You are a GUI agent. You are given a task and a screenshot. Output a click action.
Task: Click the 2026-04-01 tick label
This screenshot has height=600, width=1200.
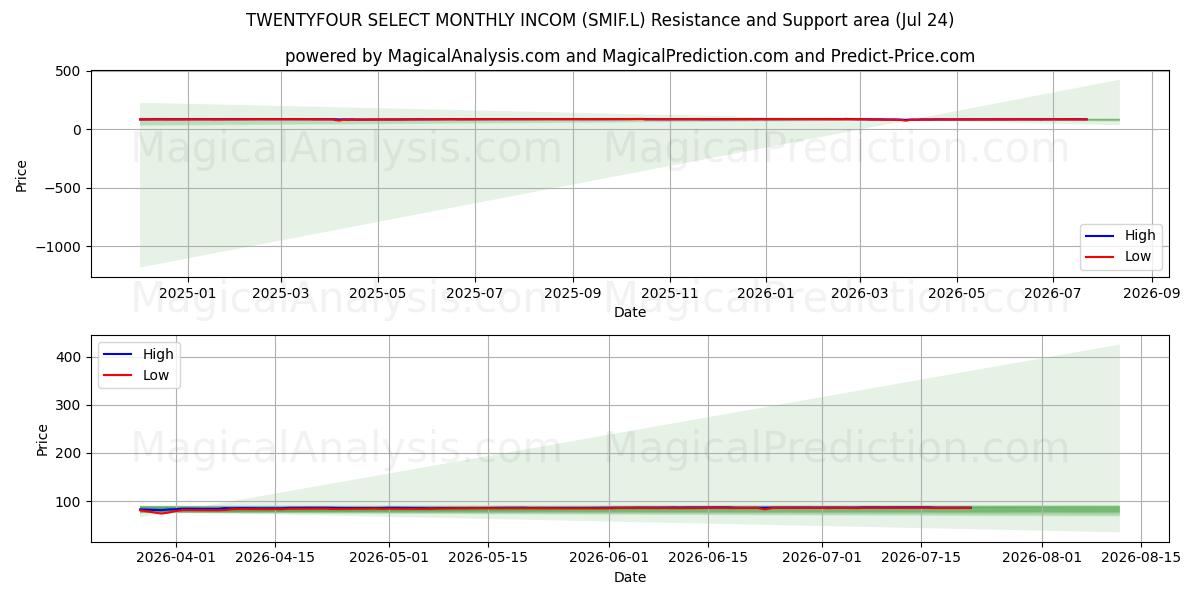click(176, 558)
